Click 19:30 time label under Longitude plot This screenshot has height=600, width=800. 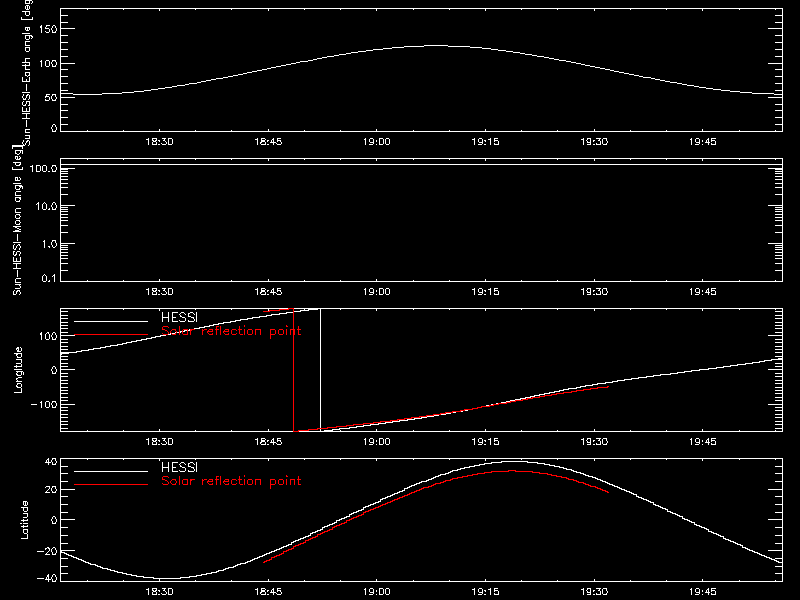click(594, 442)
